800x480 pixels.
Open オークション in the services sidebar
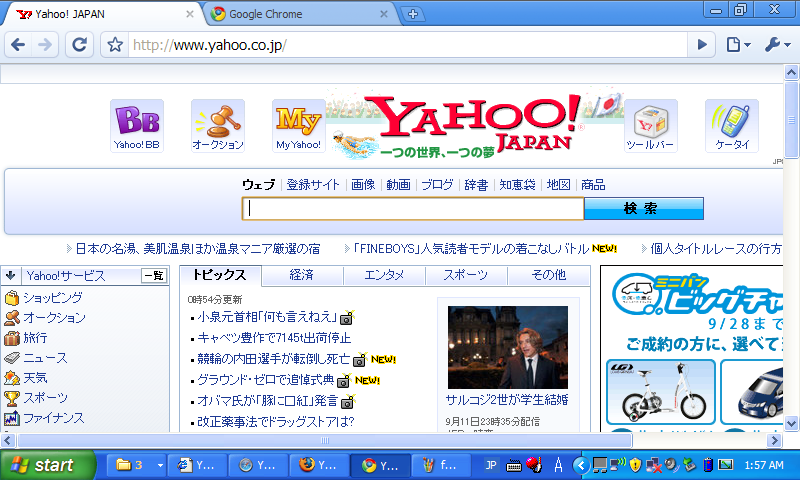click(x=54, y=318)
